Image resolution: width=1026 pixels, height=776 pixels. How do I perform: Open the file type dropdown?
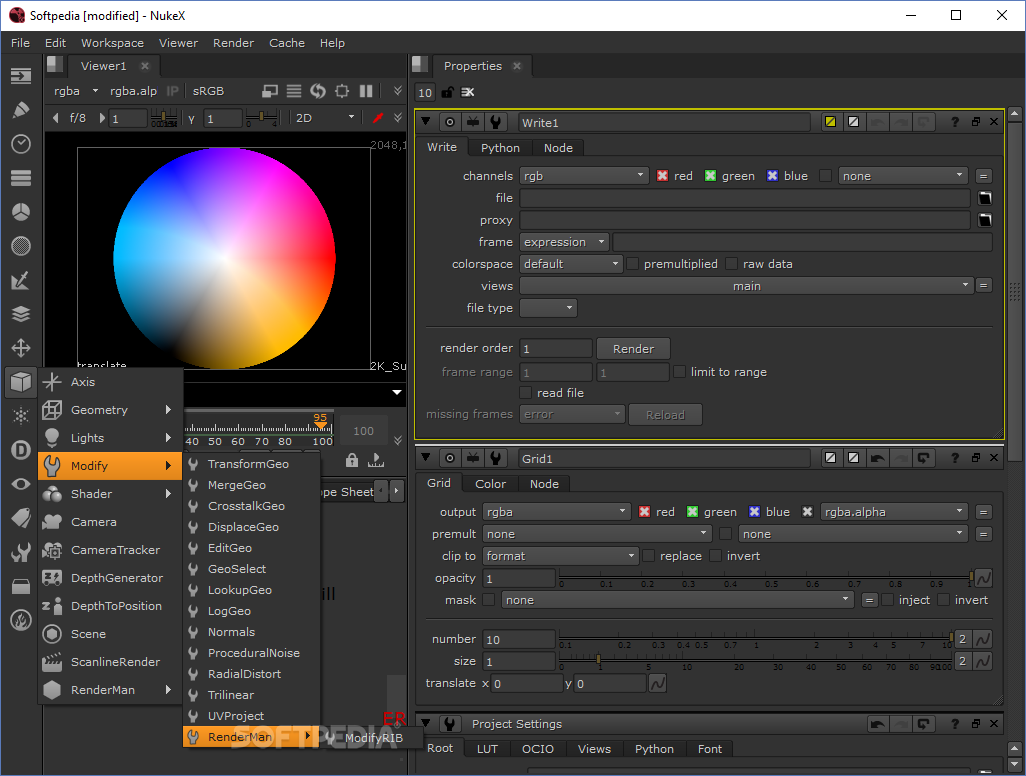pos(548,308)
